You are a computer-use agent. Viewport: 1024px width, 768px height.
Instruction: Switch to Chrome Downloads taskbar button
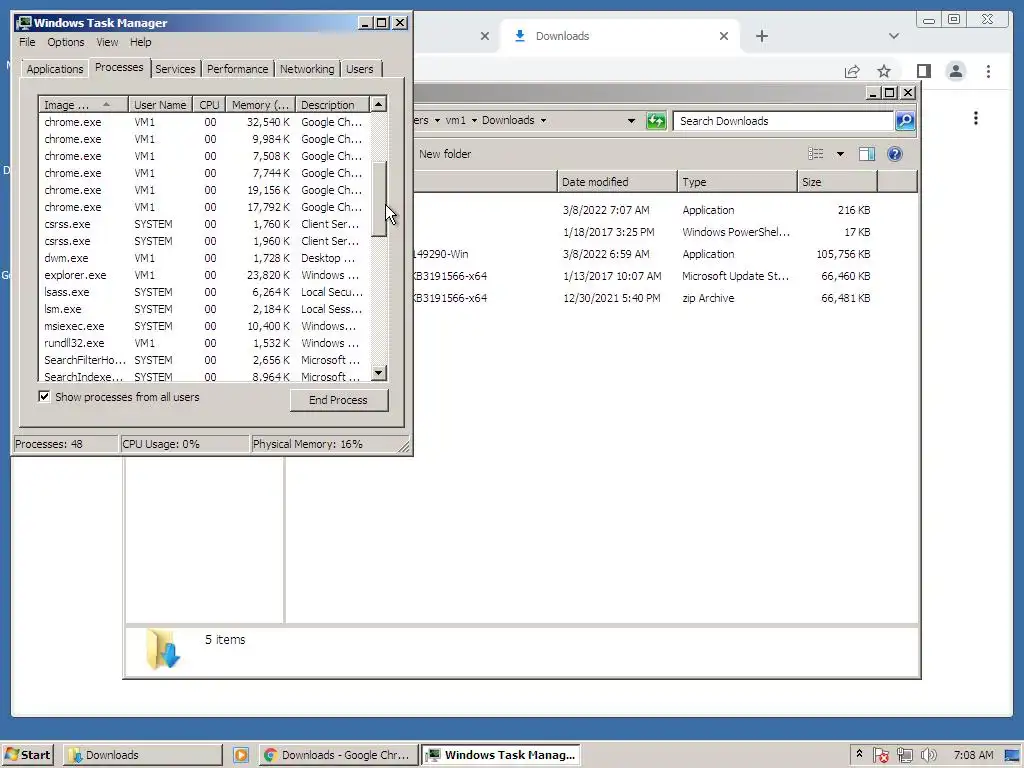(338, 755)
